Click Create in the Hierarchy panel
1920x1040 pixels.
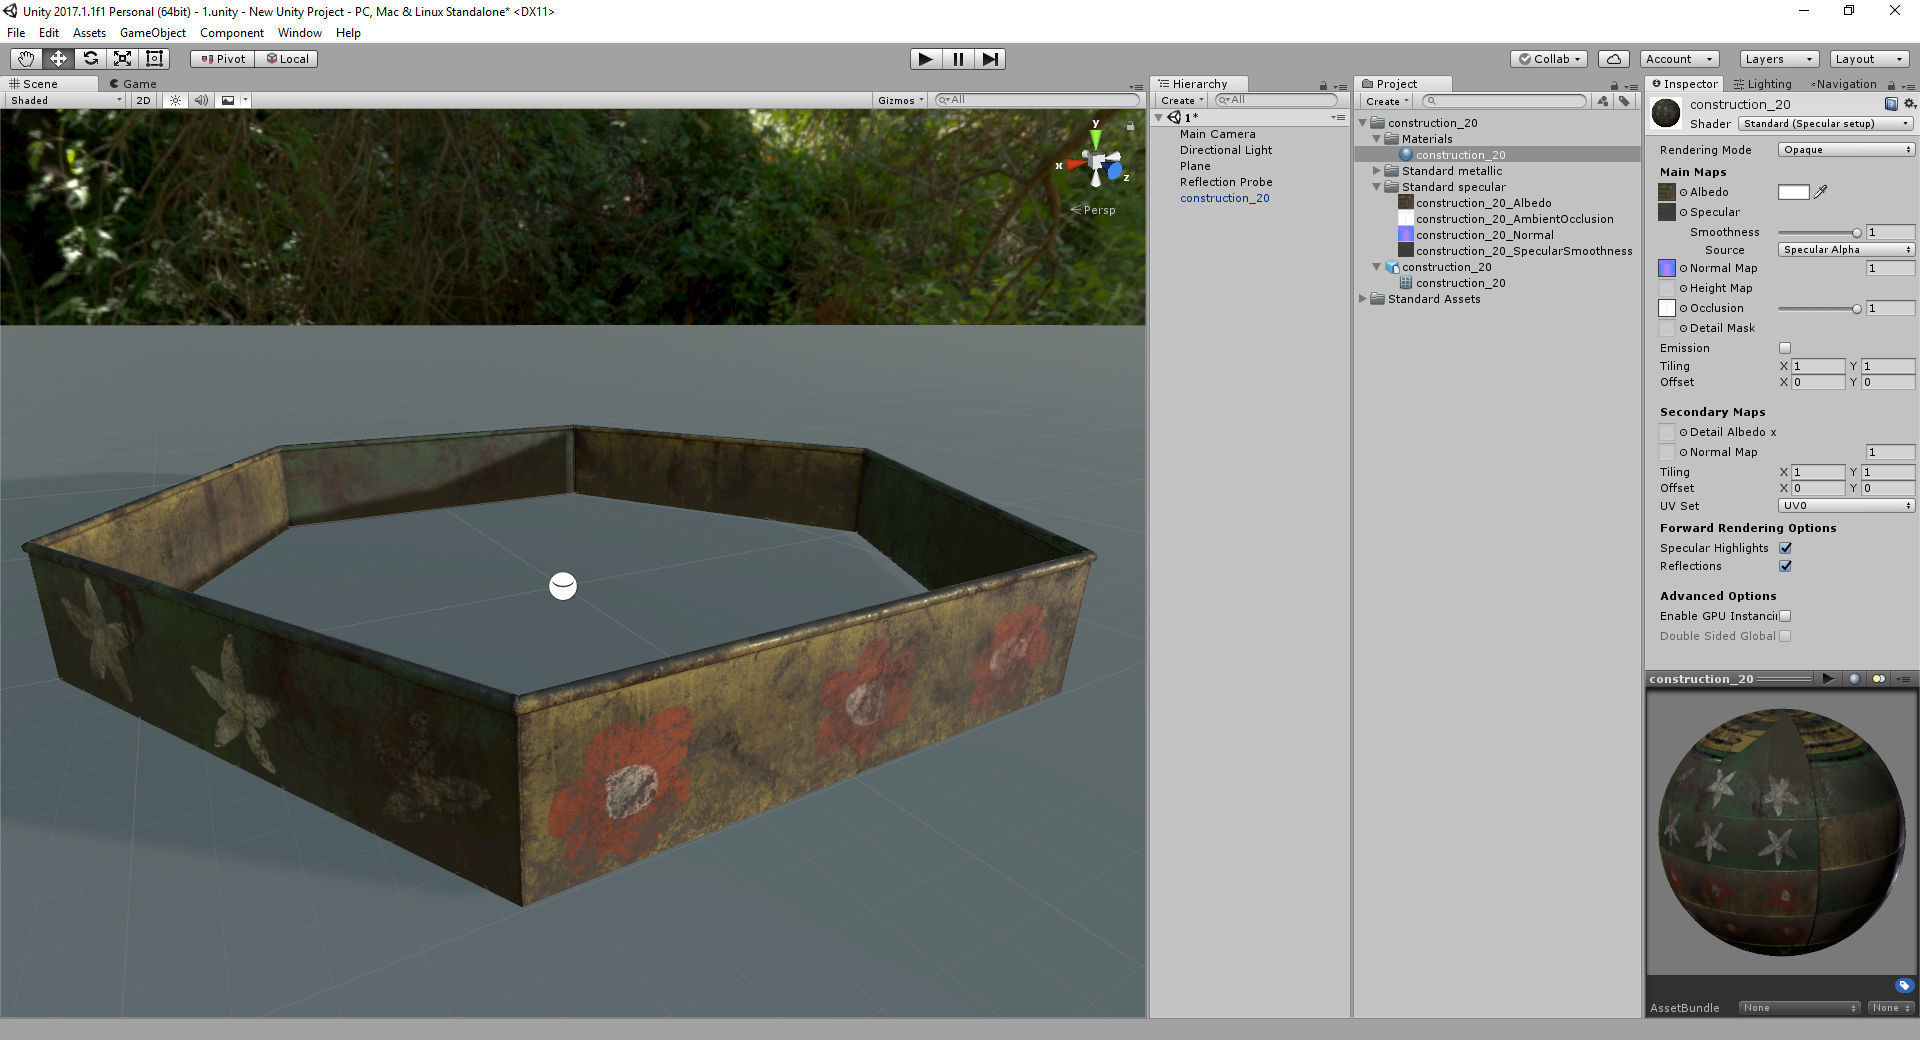pos(1181,101)
